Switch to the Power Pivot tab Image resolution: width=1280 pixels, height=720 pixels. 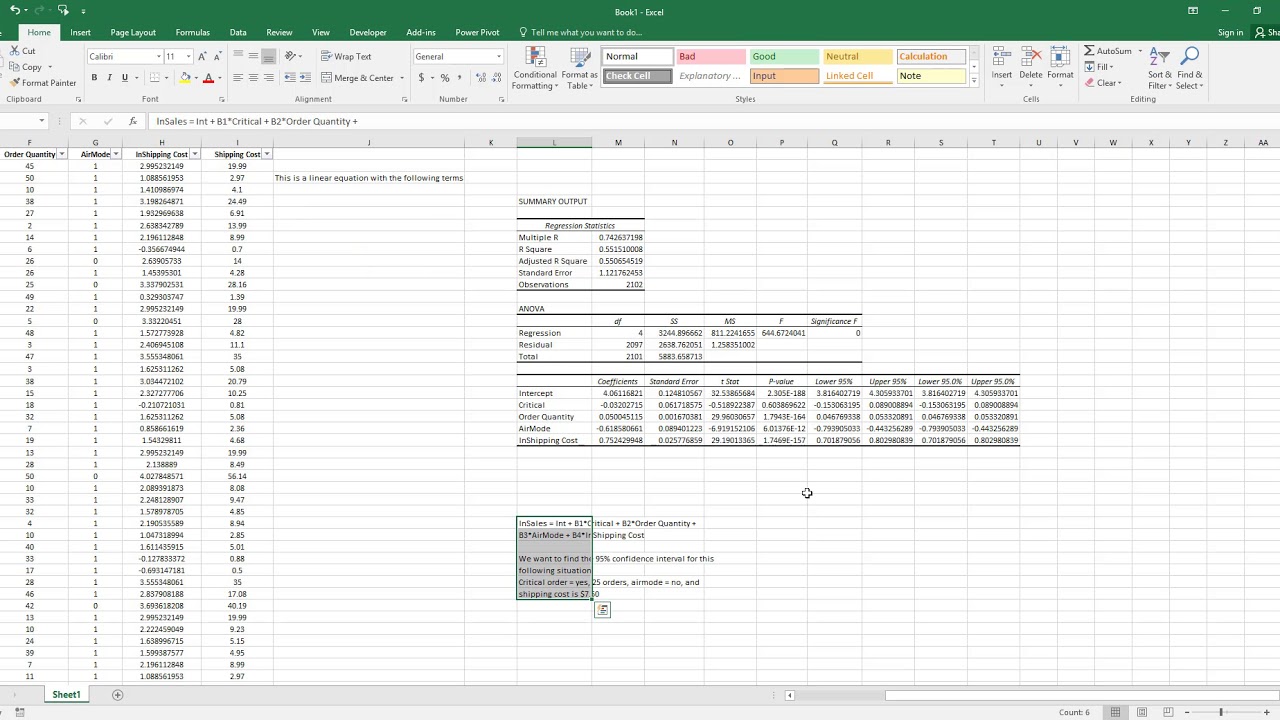[477, 32]
